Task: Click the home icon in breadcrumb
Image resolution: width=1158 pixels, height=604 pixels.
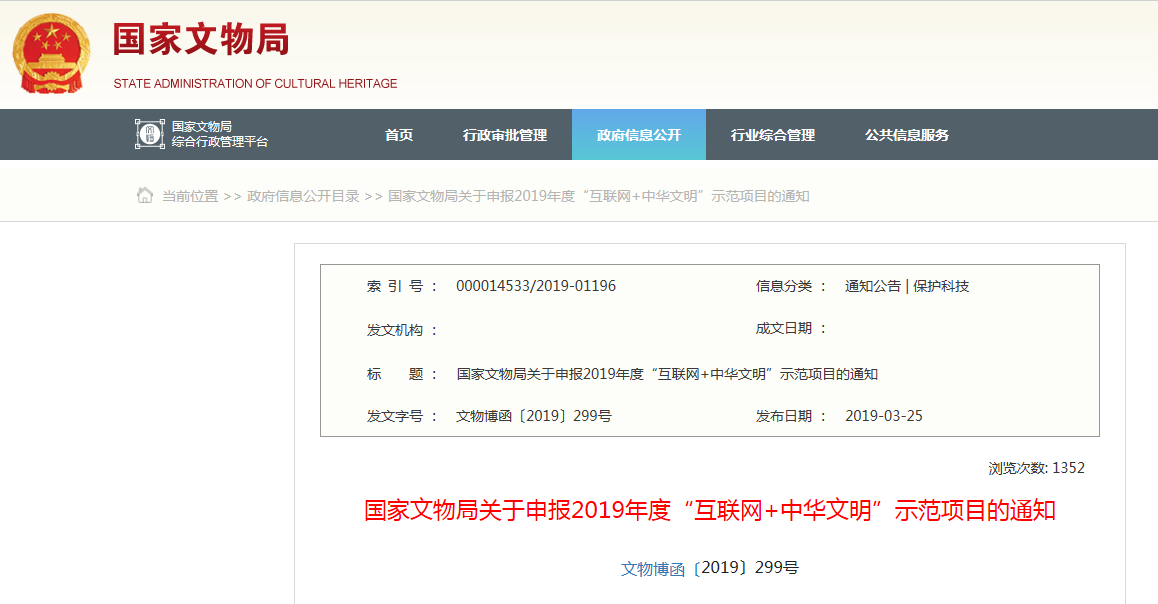Action: pyautogui.click(x=145, y=195)
